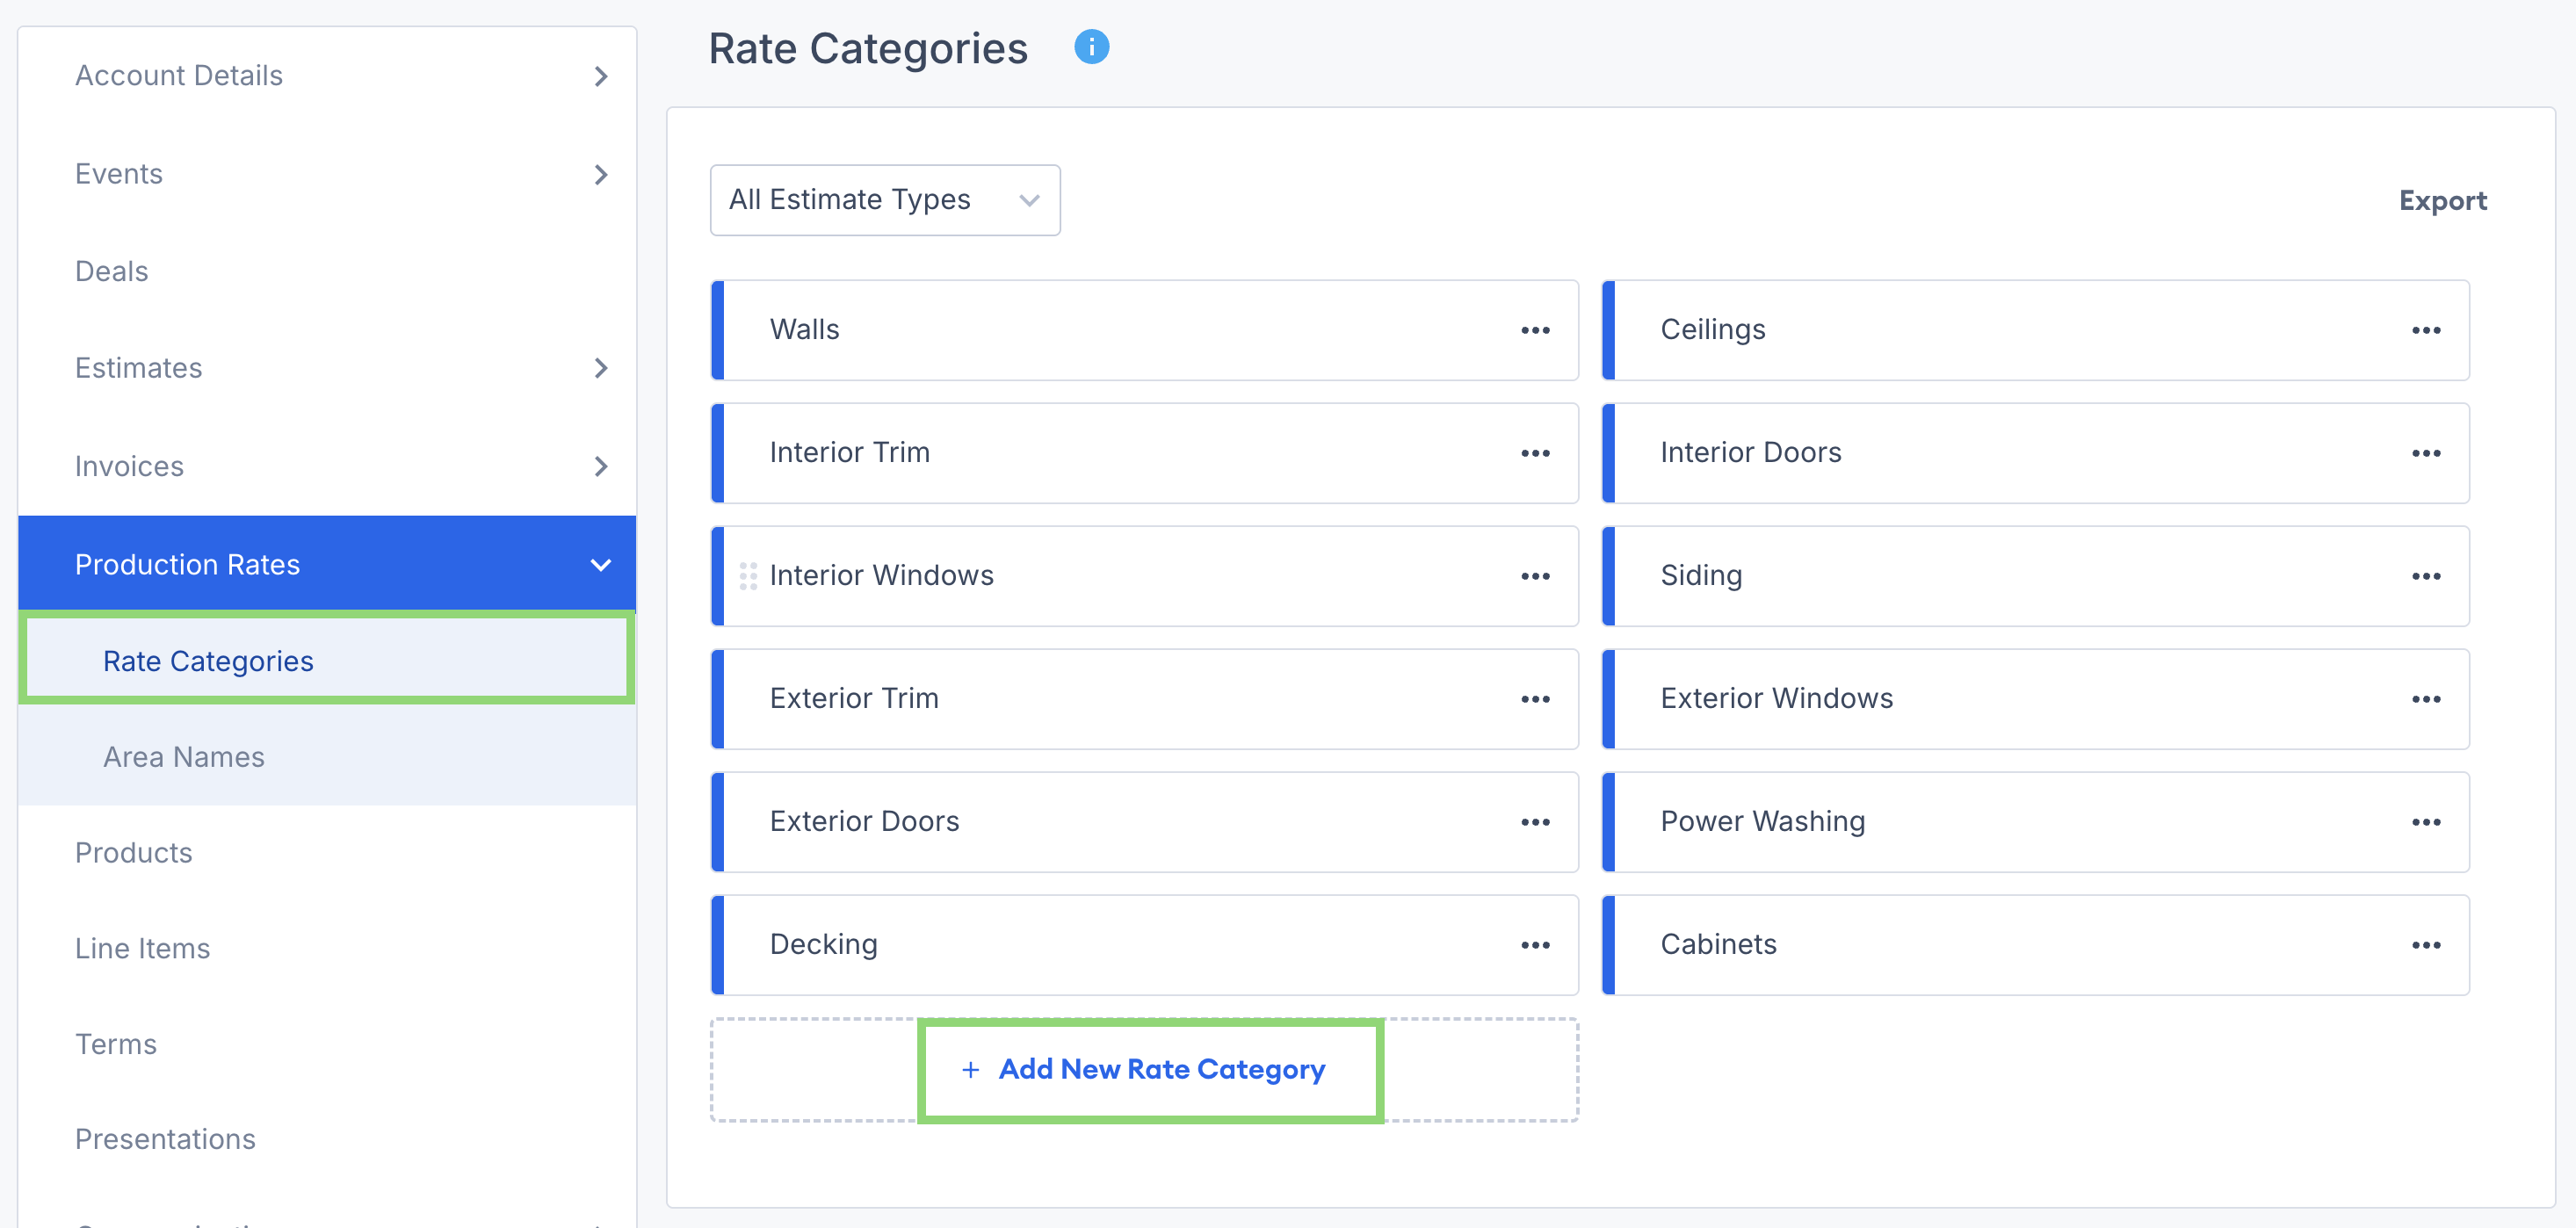Open the Products settings page
2576x1228 pixels.
[327, 853]
